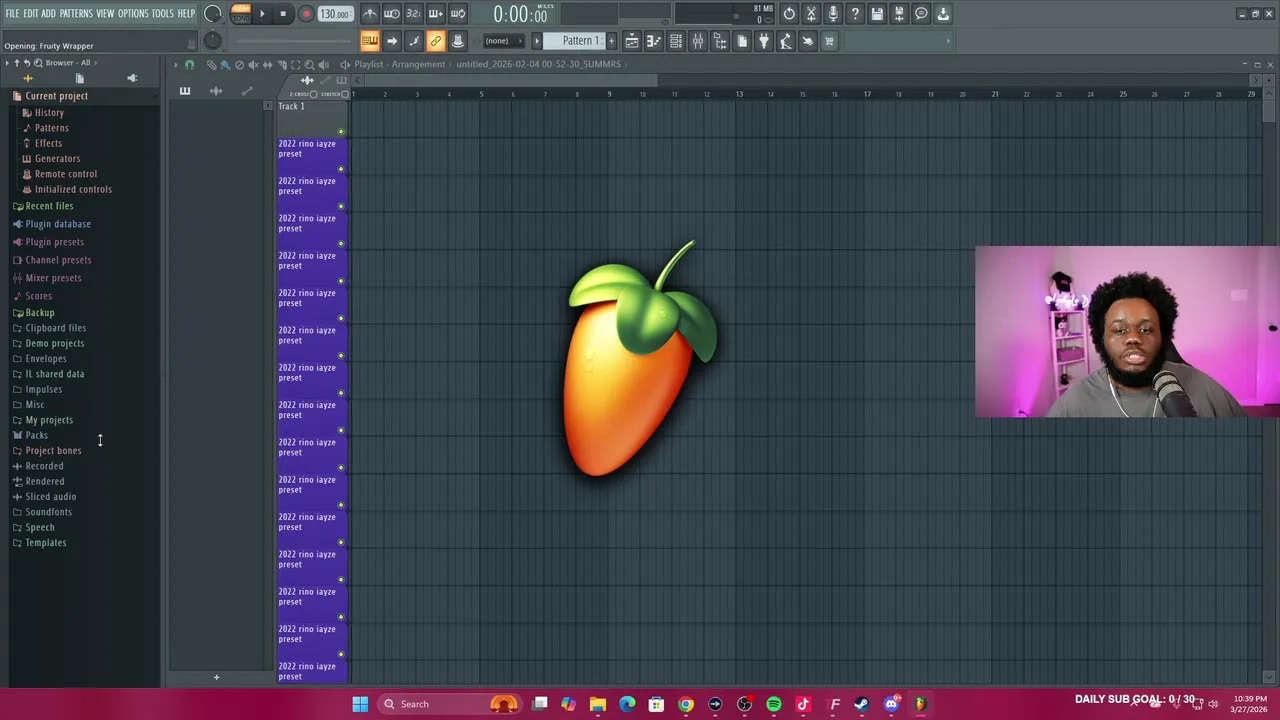1280x720 pixels.
Task: Click the master volume knob
Action: pos(212,14)
